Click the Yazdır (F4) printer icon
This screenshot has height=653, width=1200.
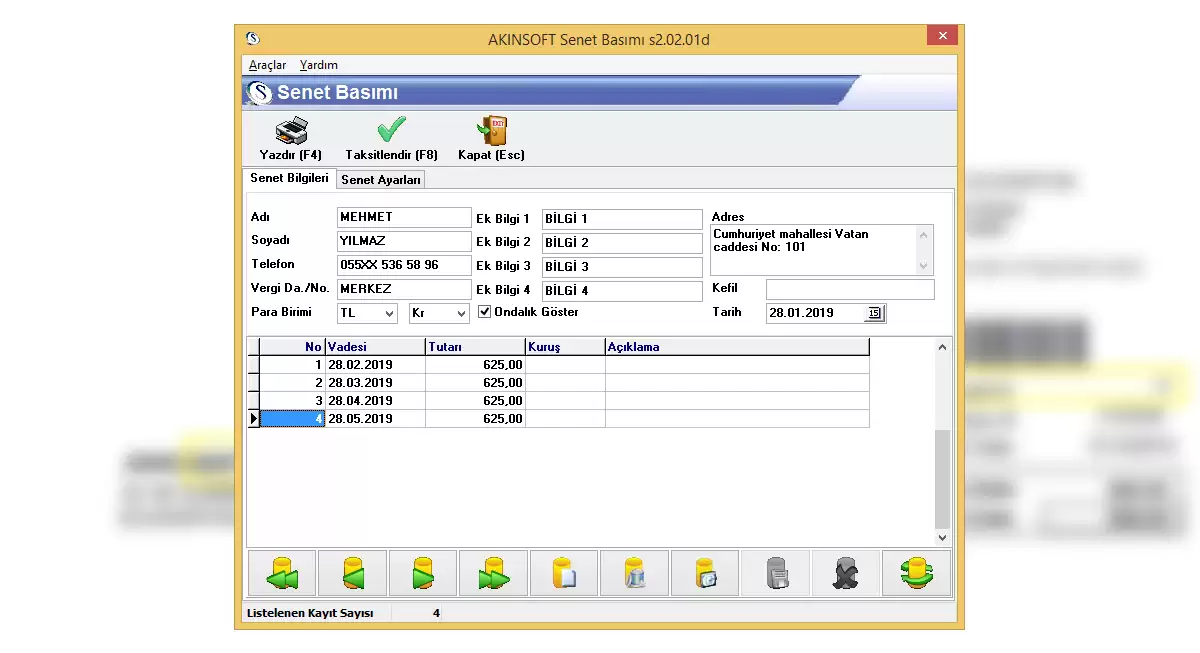coord(290,131)
